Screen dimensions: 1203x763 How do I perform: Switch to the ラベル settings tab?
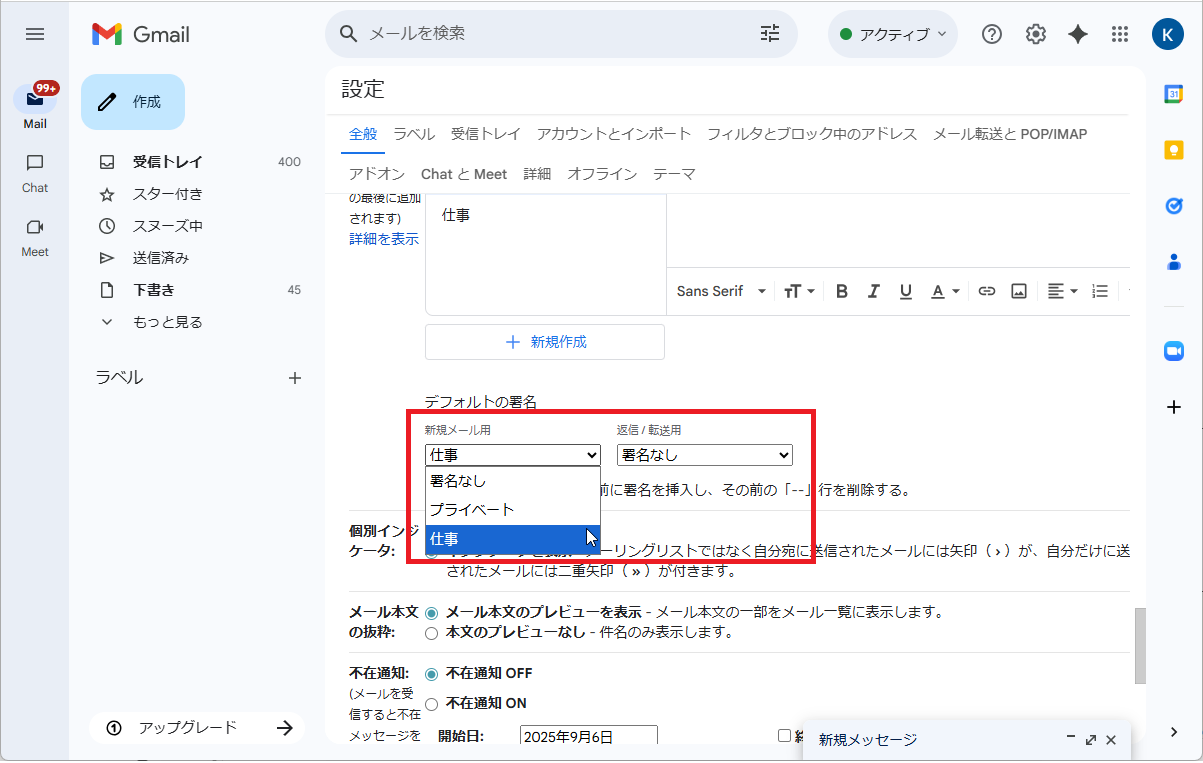click(413, 133)
